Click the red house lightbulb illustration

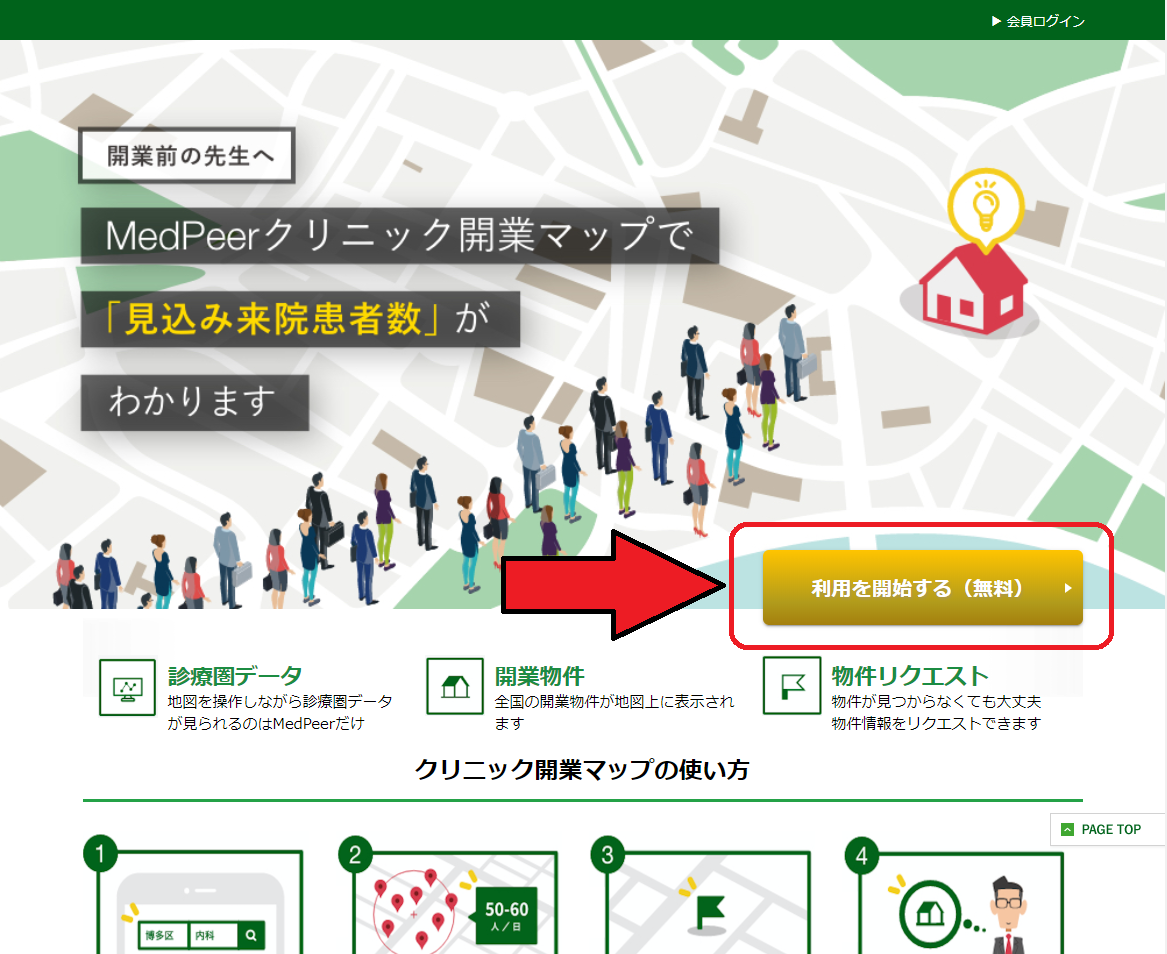point(973,253)
